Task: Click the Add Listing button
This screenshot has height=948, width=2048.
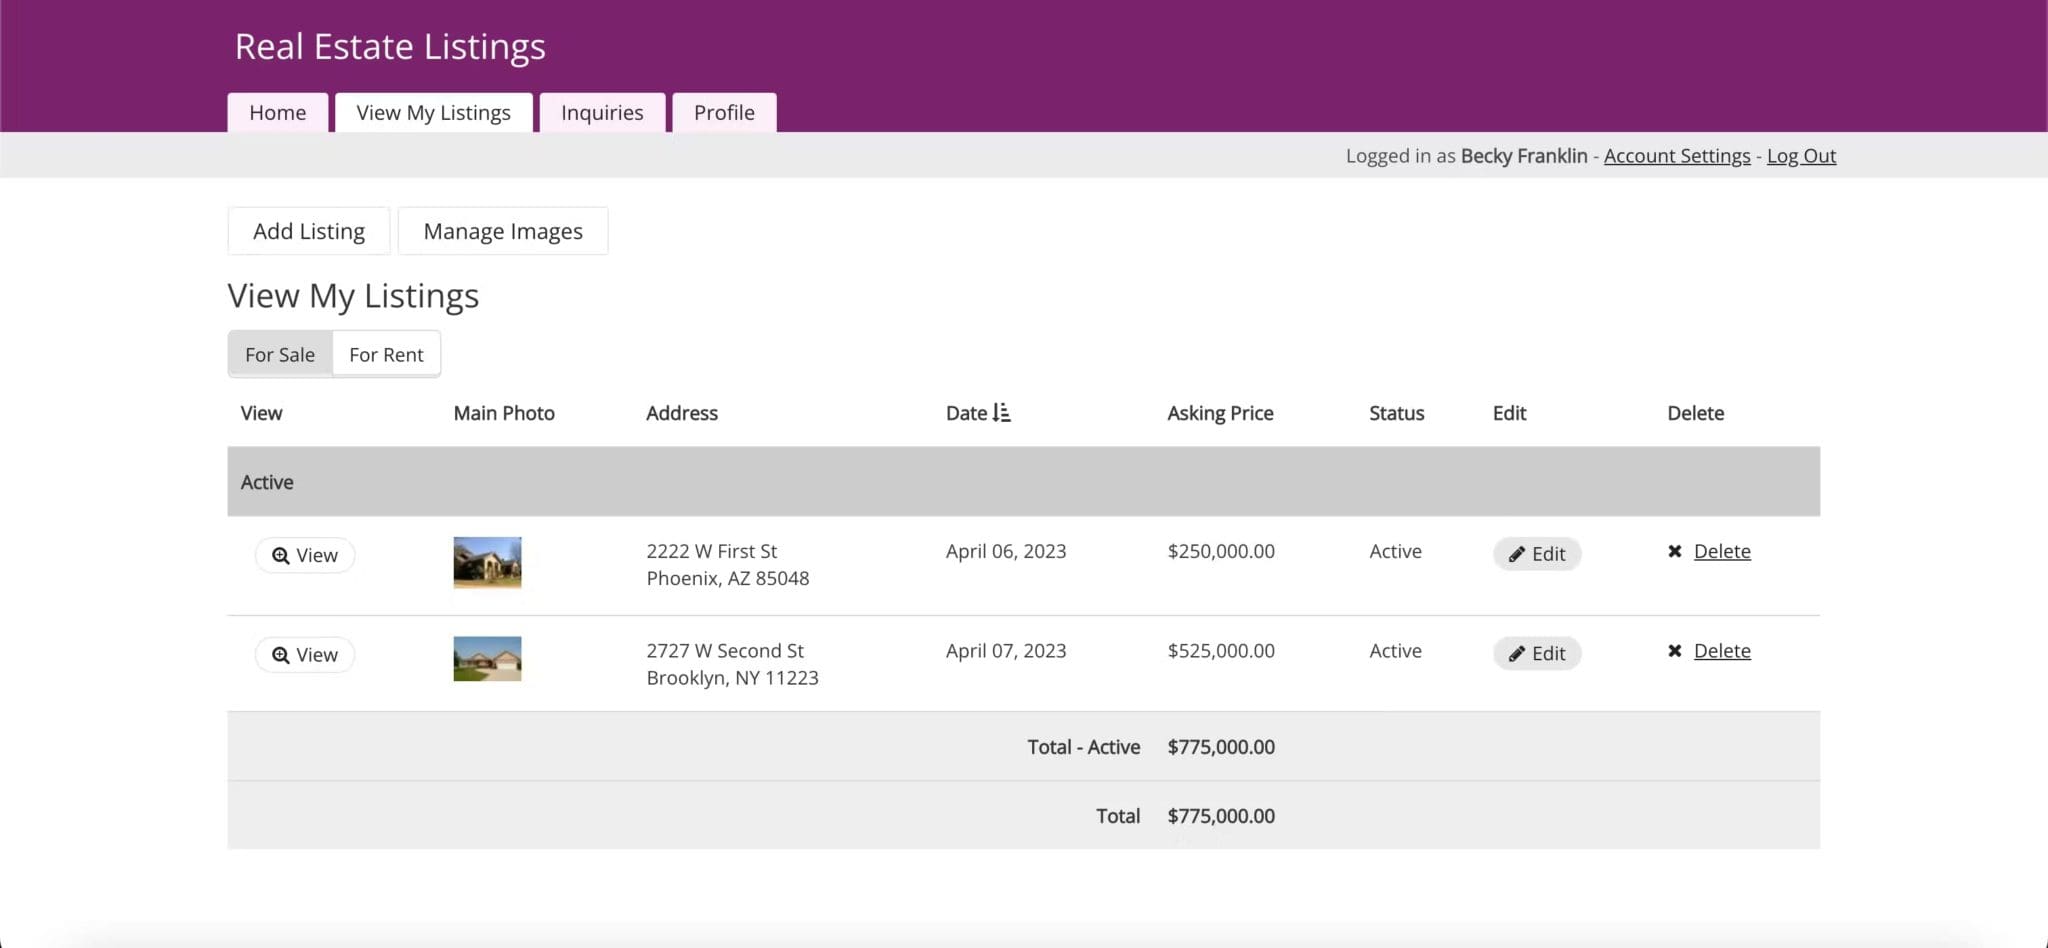Action: pos(308,230)
